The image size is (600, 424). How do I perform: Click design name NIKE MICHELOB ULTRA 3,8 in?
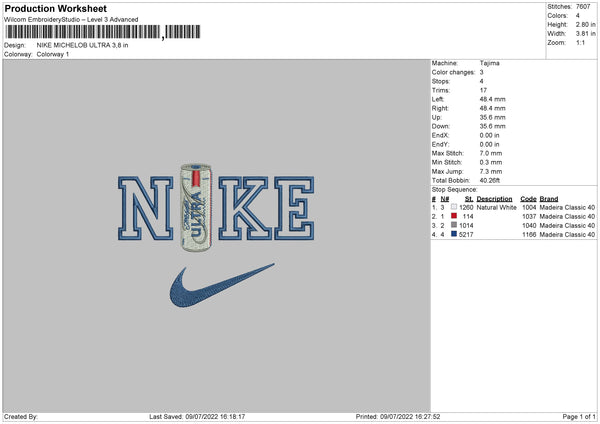pyautogui.click(x=82, y=45)
